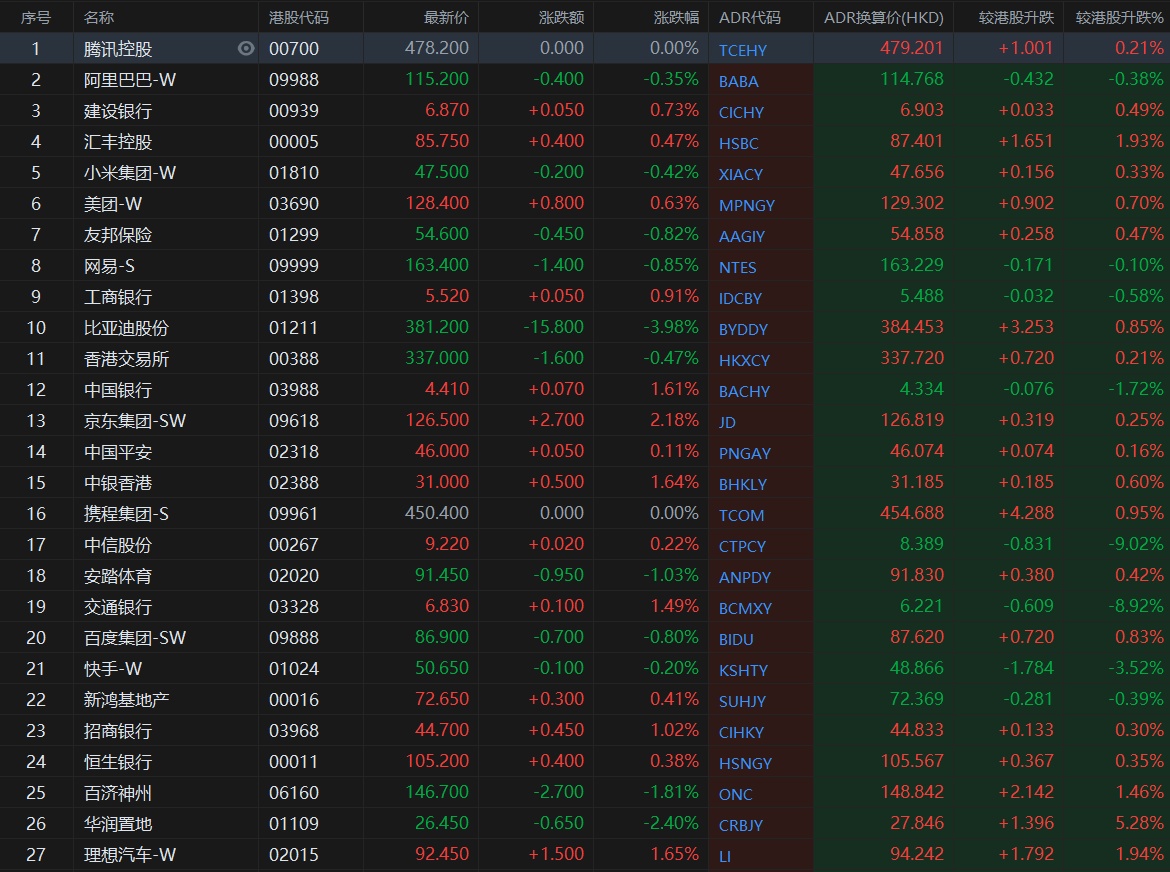Select the 理想汽车-W row
1170x872 pixels.
pyautogui.click(x=130, y=855)
